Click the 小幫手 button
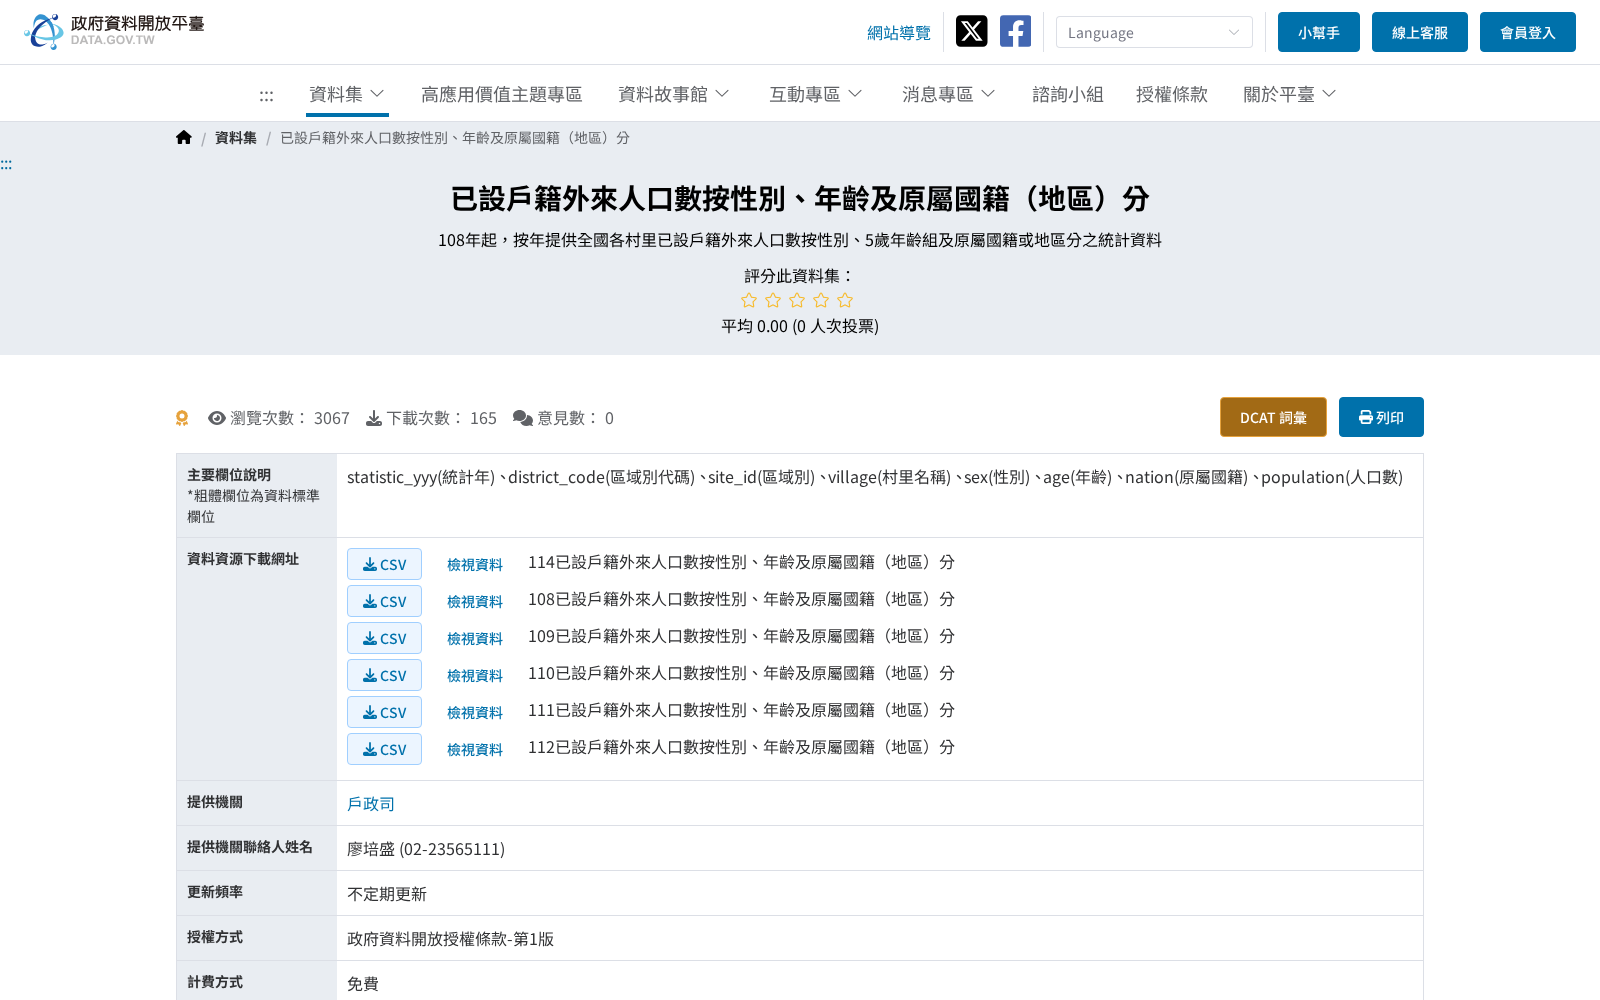 [x=1319, y=32]
